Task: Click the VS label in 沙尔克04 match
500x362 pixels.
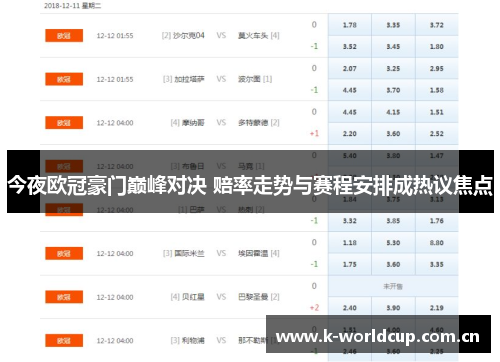Action: tap(221, 35)
